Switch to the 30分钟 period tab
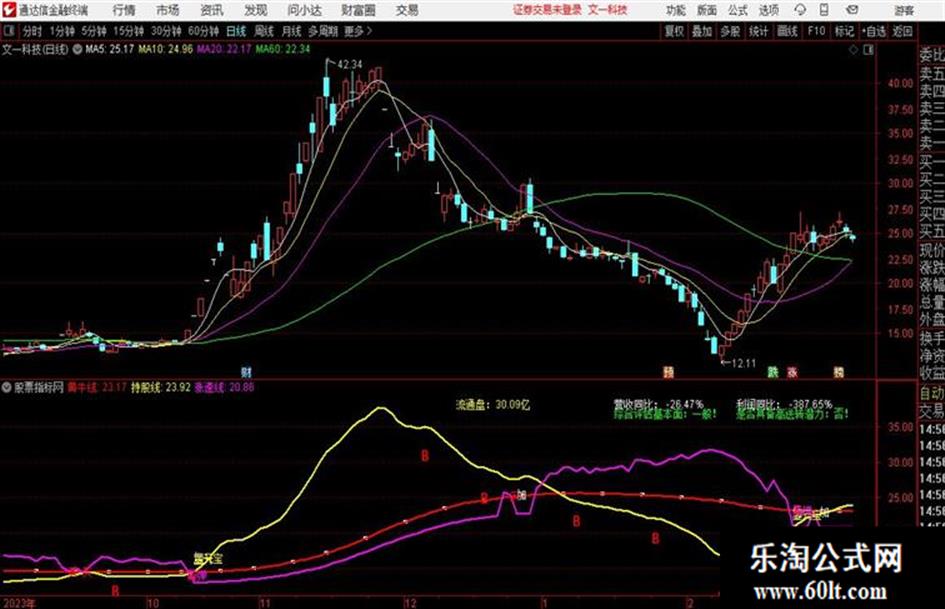945x609 pixels. [166, 31]
